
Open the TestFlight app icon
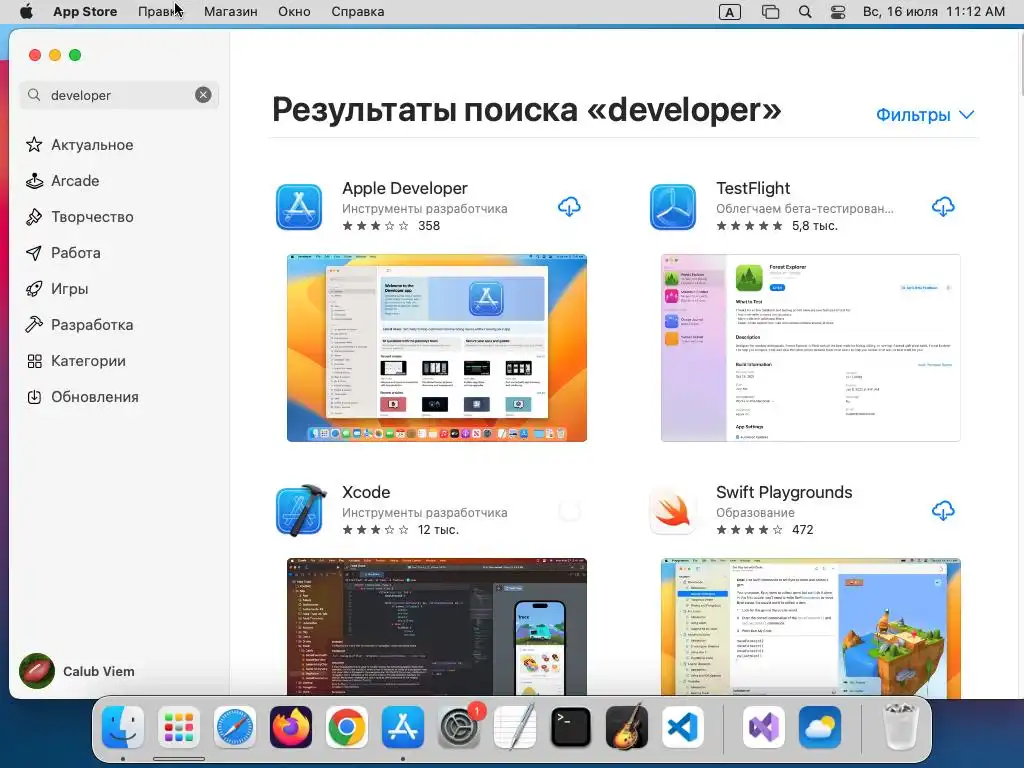pos(673,207)
